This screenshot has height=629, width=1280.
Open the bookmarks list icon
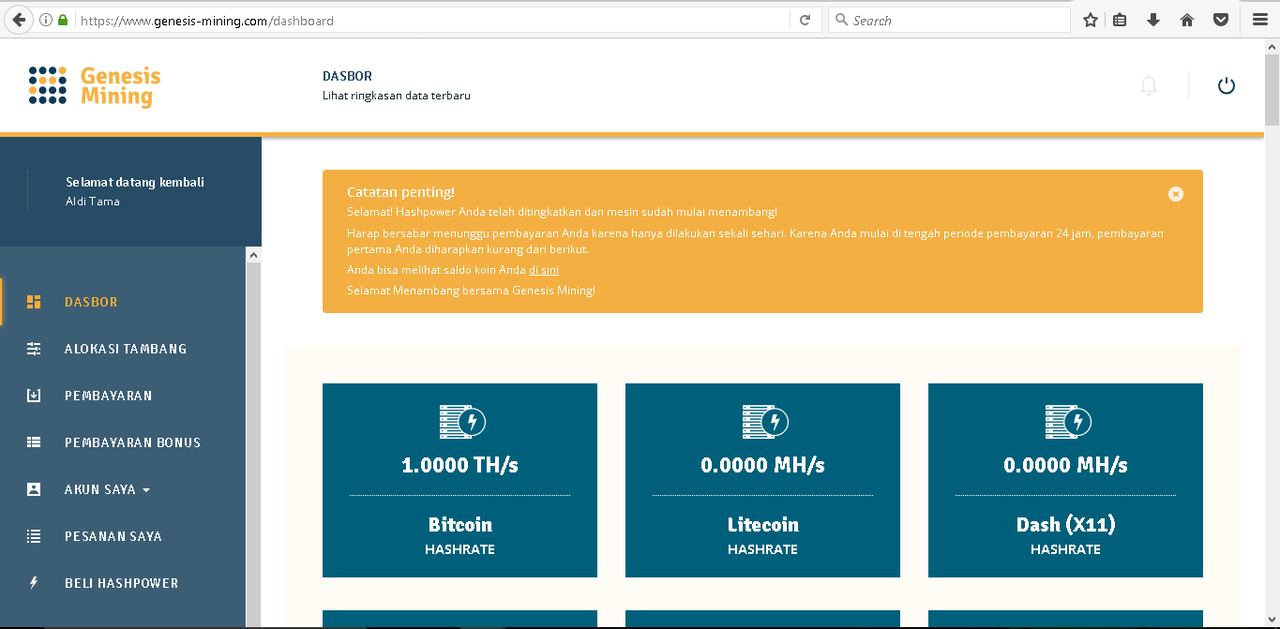point(1120,20)
